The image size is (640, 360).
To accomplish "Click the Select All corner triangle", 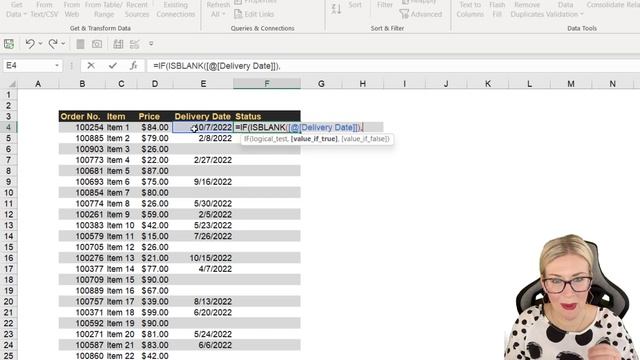I will tap(12, 84).
